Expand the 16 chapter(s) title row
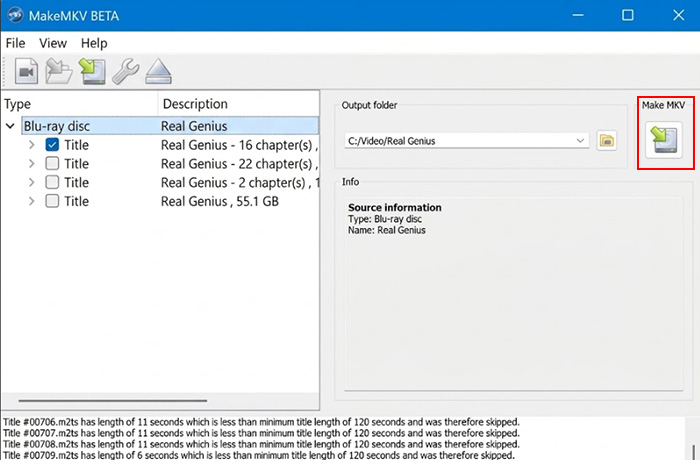The image size is (700, 460). click(32, 145)
